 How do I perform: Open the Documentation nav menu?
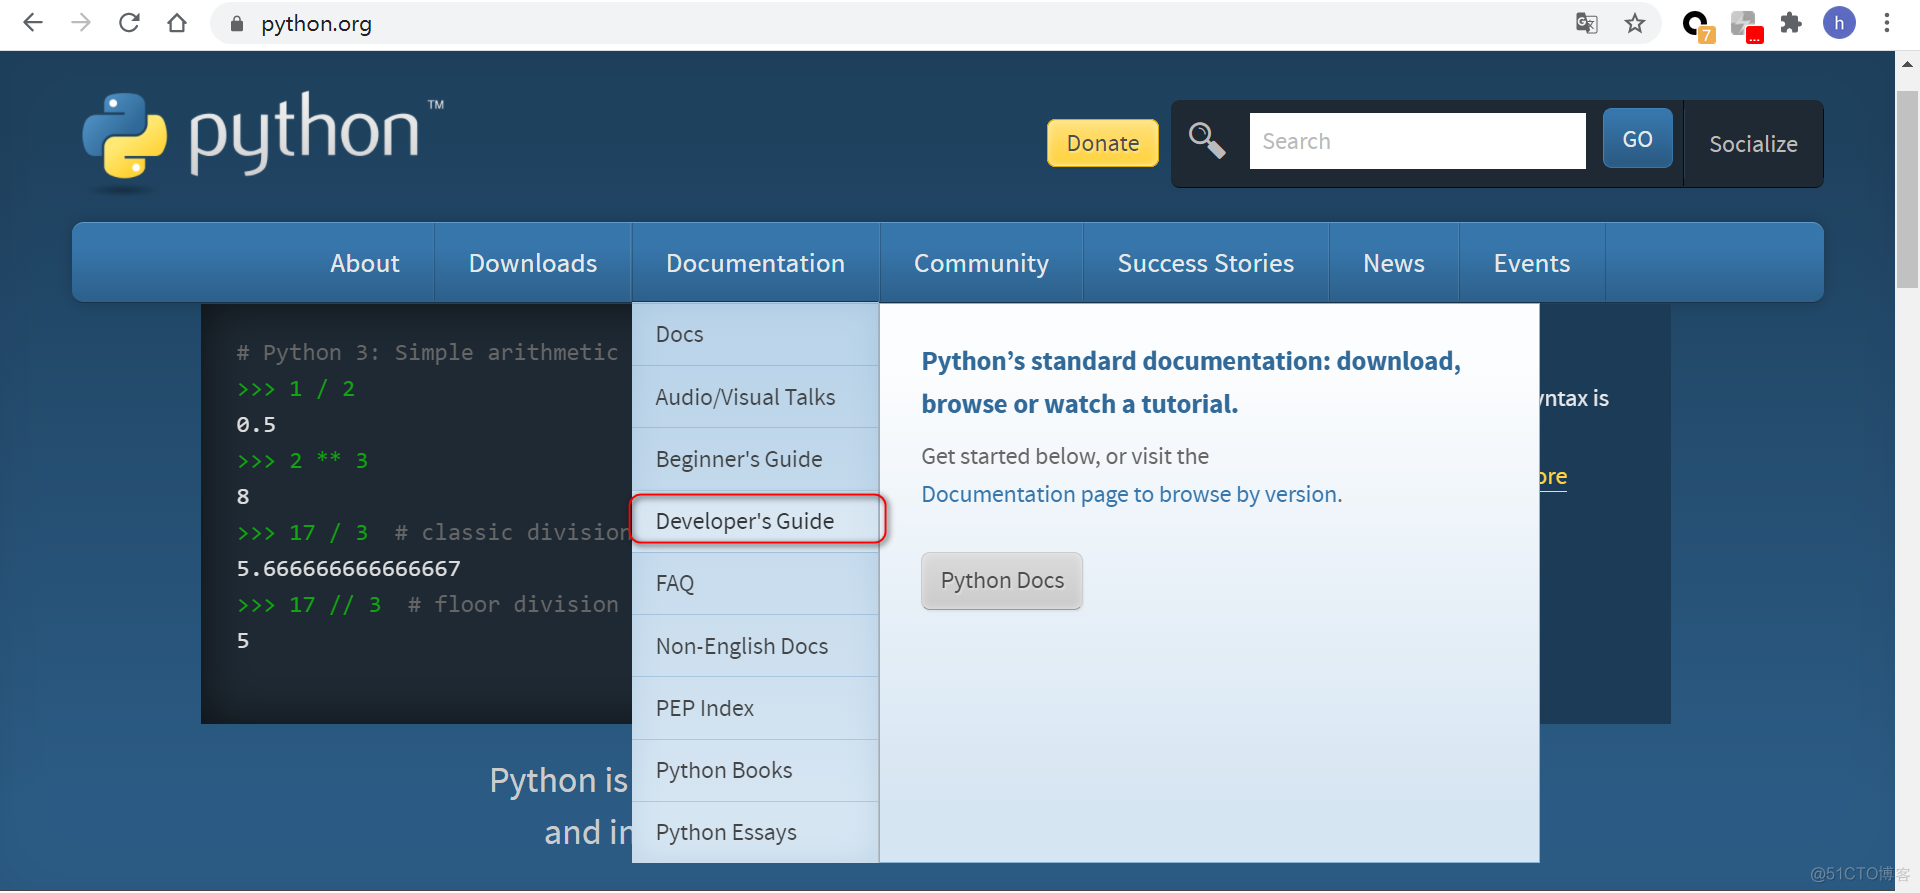[755, 263]
